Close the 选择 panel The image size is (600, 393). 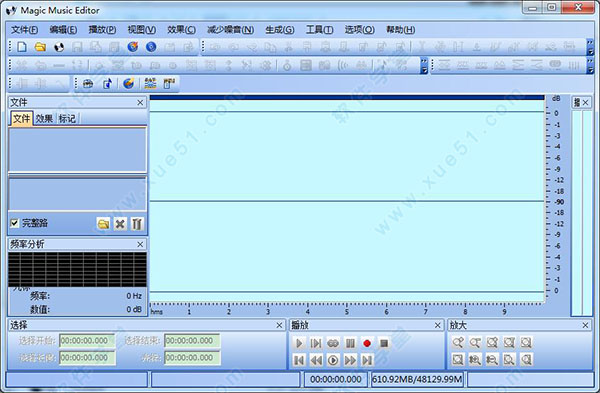[279, 325]
